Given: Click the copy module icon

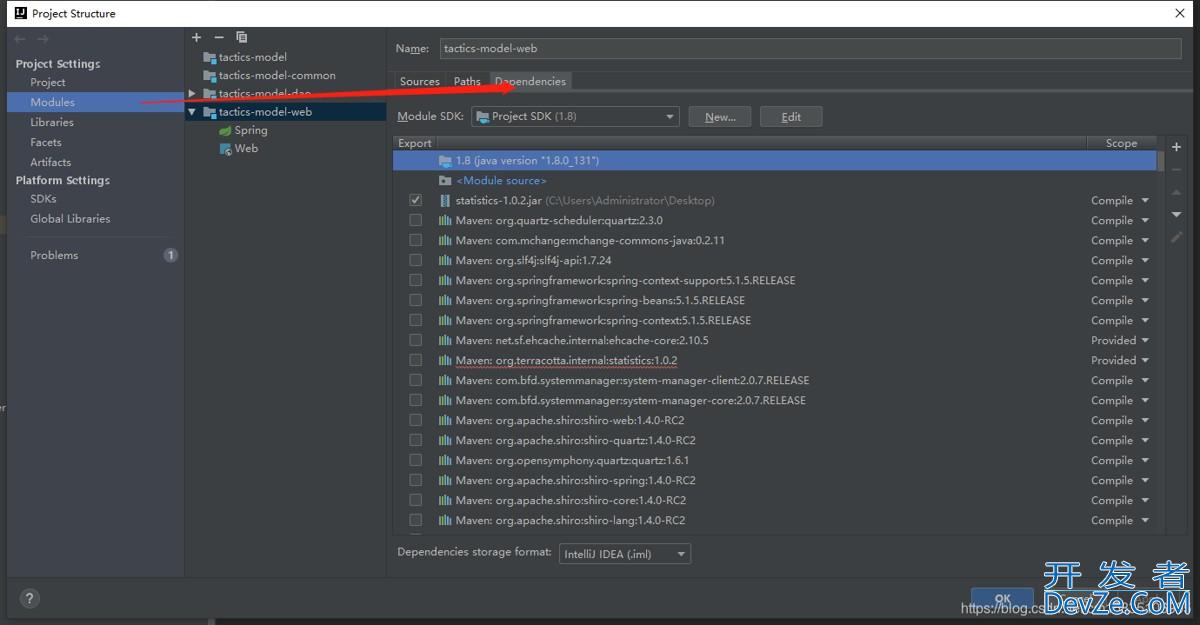Looking at the screenshot, I should 241,37.
